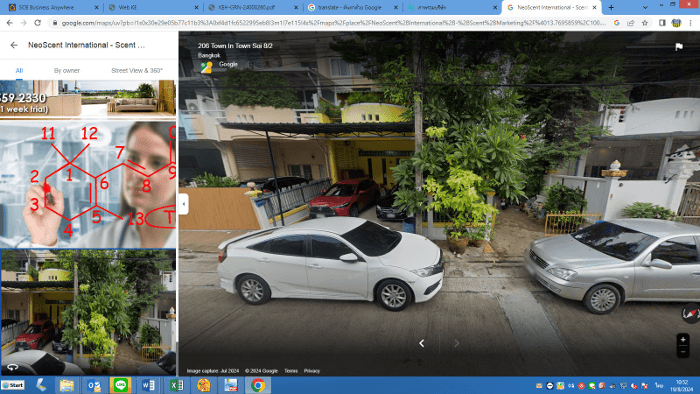Viewport: 700px width, 394px height.
Task: Show the next street view image
Action: [x=456, y=343]
